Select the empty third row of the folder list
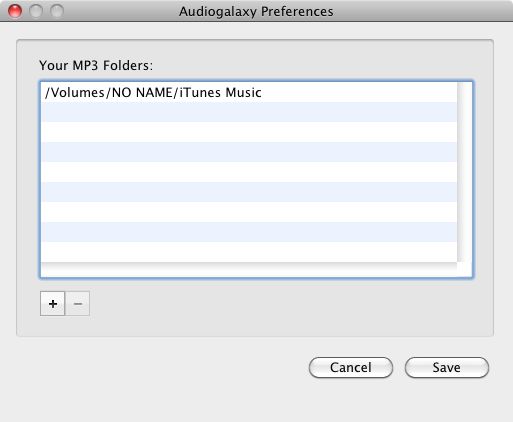 coord(249,132)
